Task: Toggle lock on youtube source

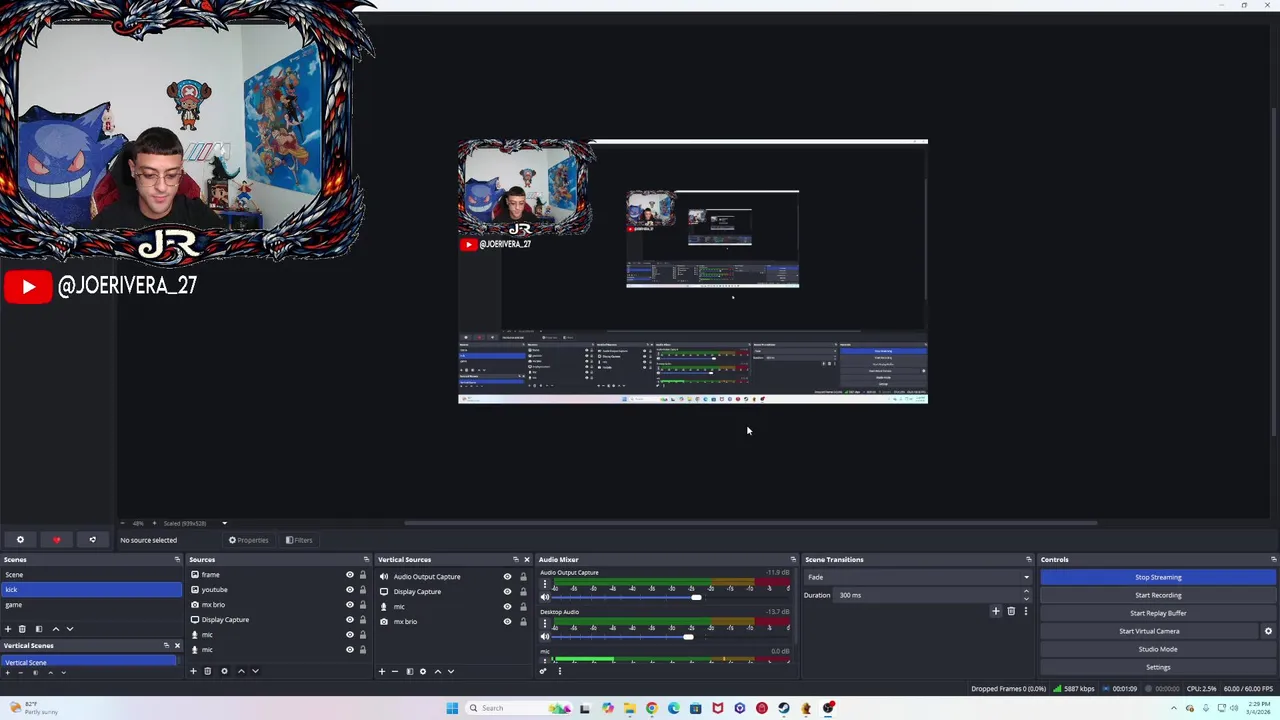Action: pos(363,590)
